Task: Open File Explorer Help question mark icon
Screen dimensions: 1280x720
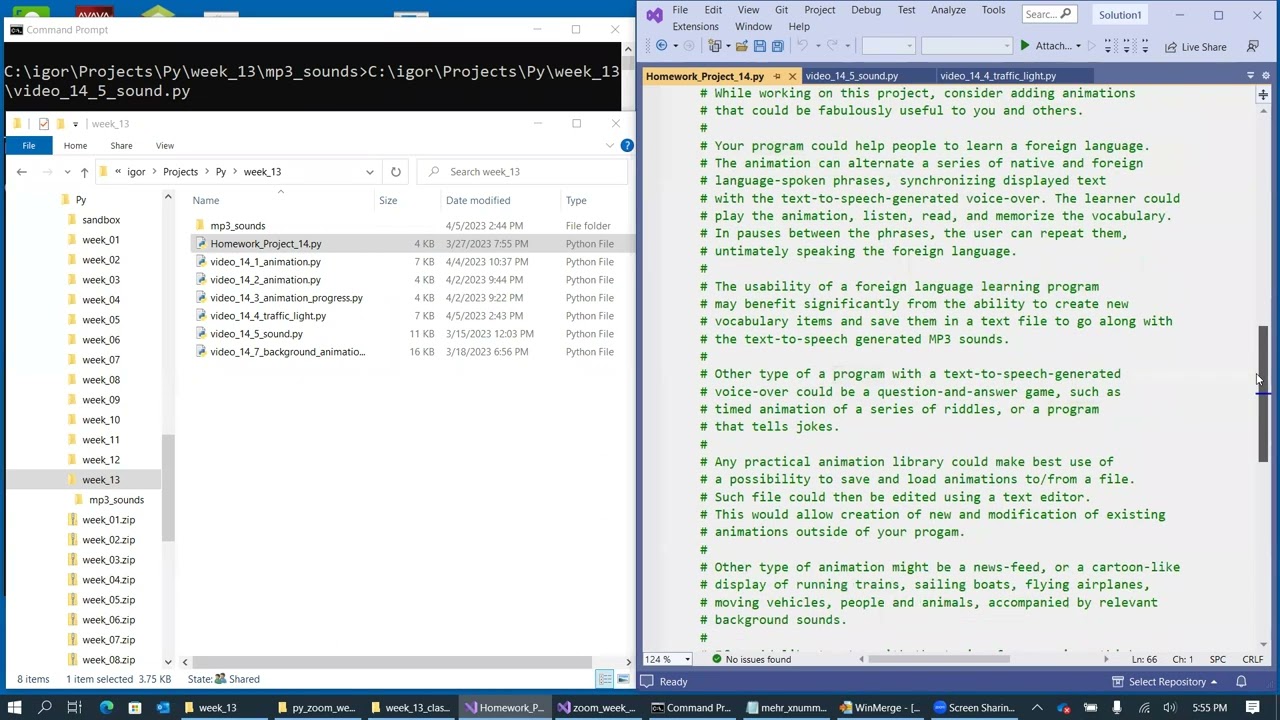Action: pyautogui.click(x=627, y=146)
